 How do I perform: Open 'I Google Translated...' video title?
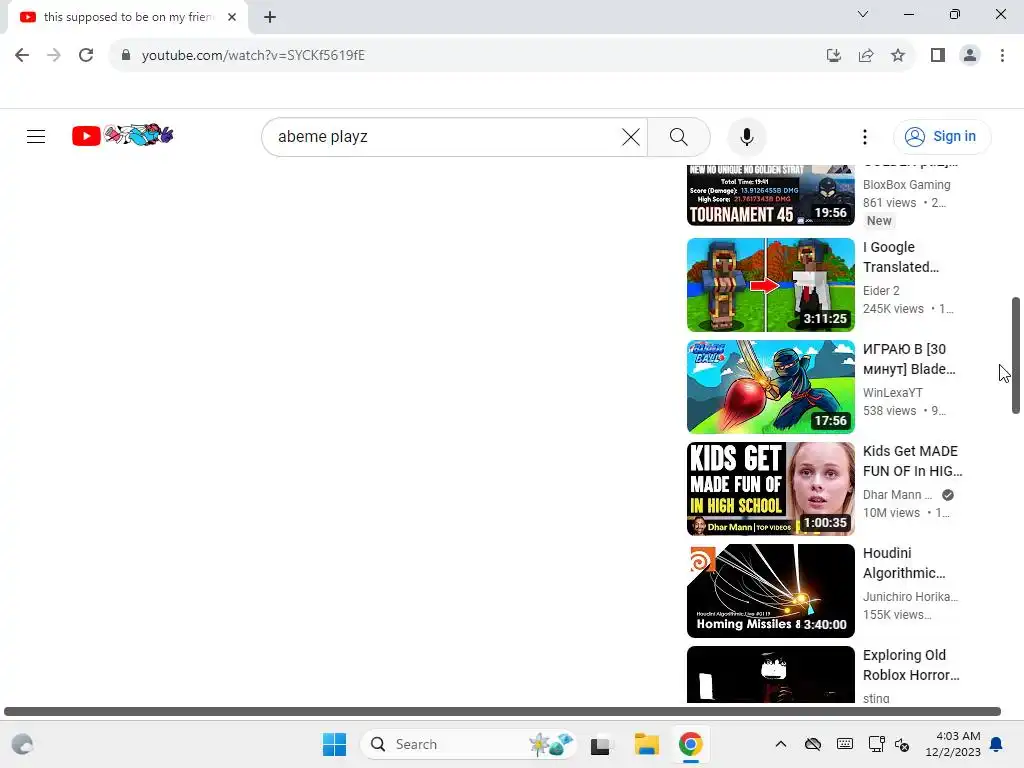tap(901, 257)
